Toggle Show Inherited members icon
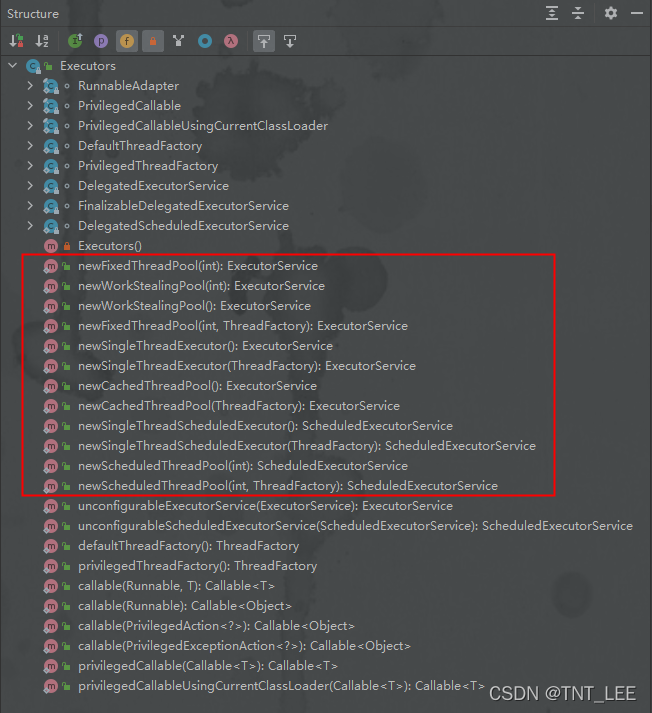Image resolution: width=652 pixels, height=713 pixels. click(75, 41)
